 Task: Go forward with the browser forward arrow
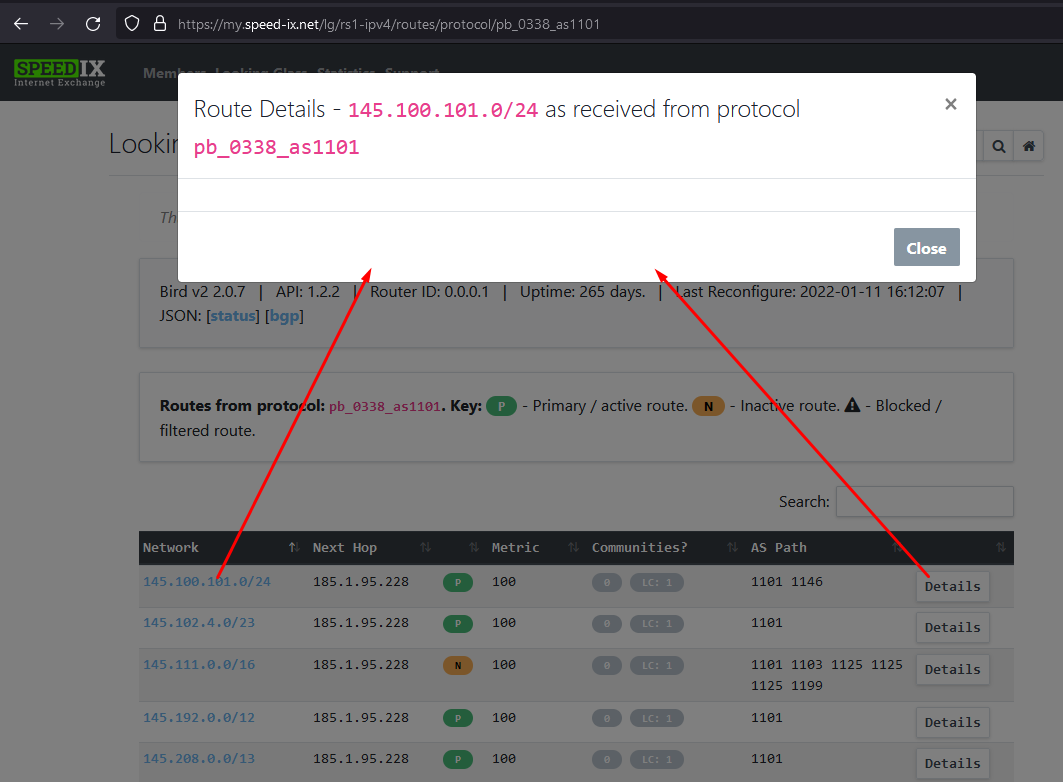[x=57, y=24]
